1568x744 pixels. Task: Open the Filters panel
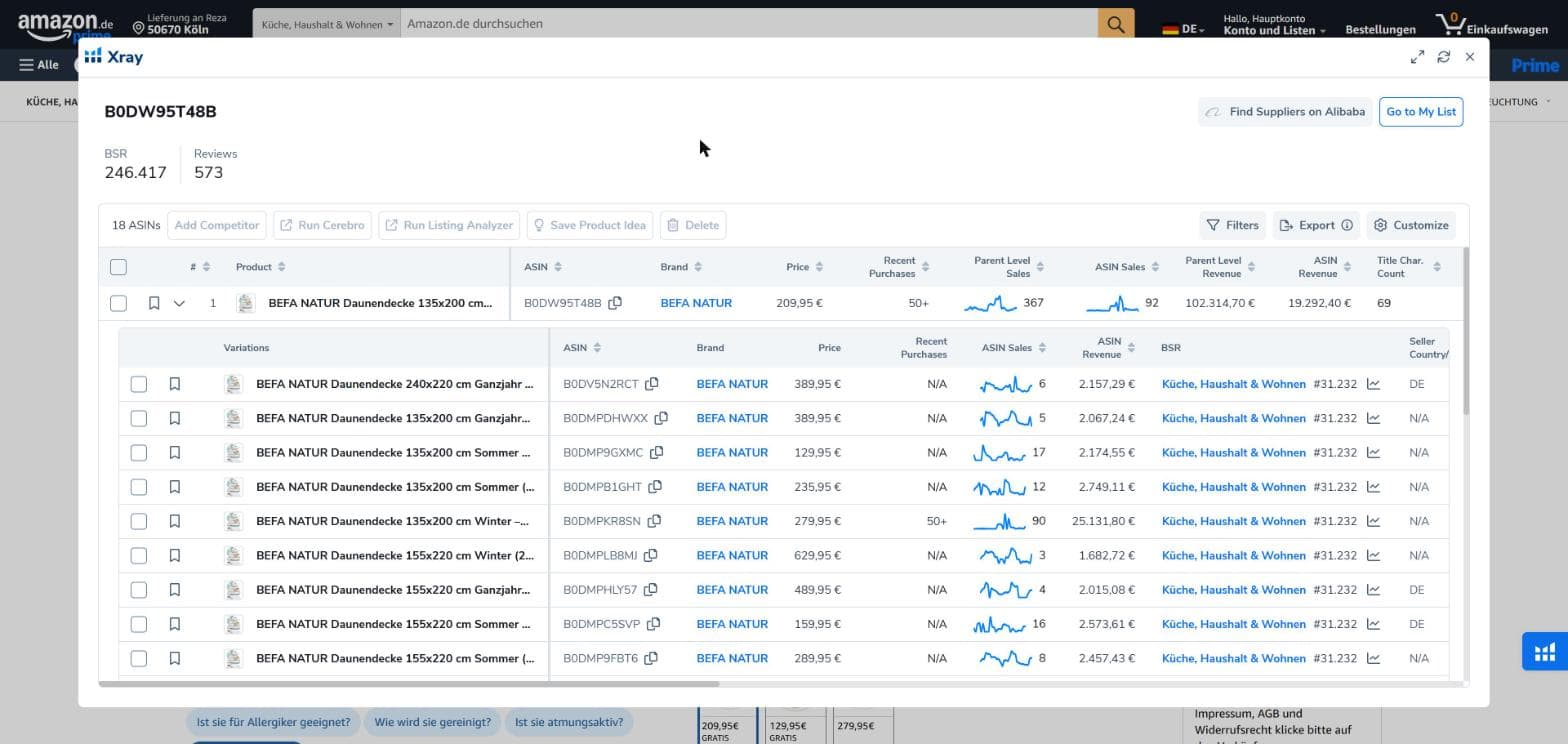1232,225
